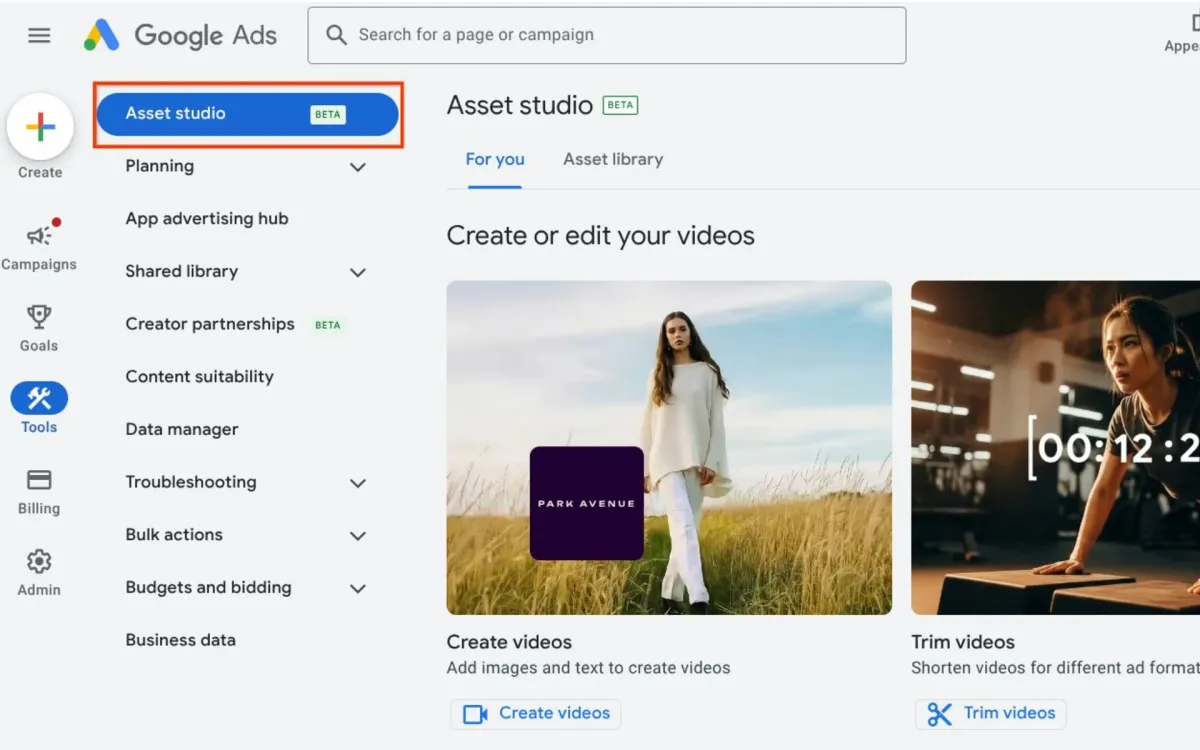
Task: Click the scissors icon on Trim videos
Action: click(x=938, y=713)
